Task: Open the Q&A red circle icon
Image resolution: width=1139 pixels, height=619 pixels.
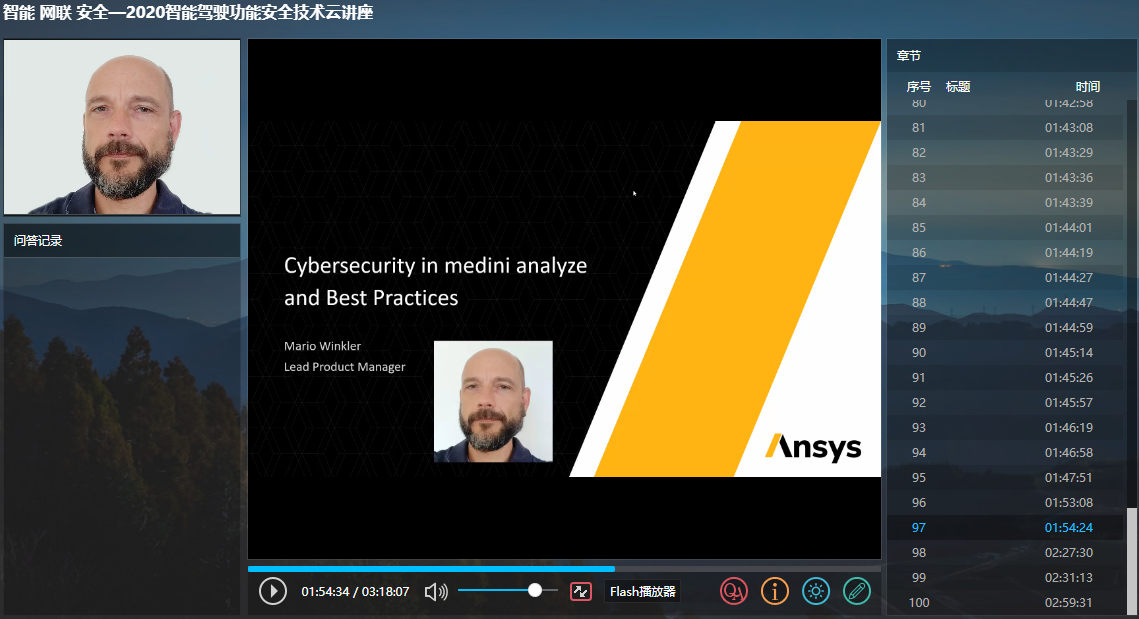Action: click(x=734, y=591)
